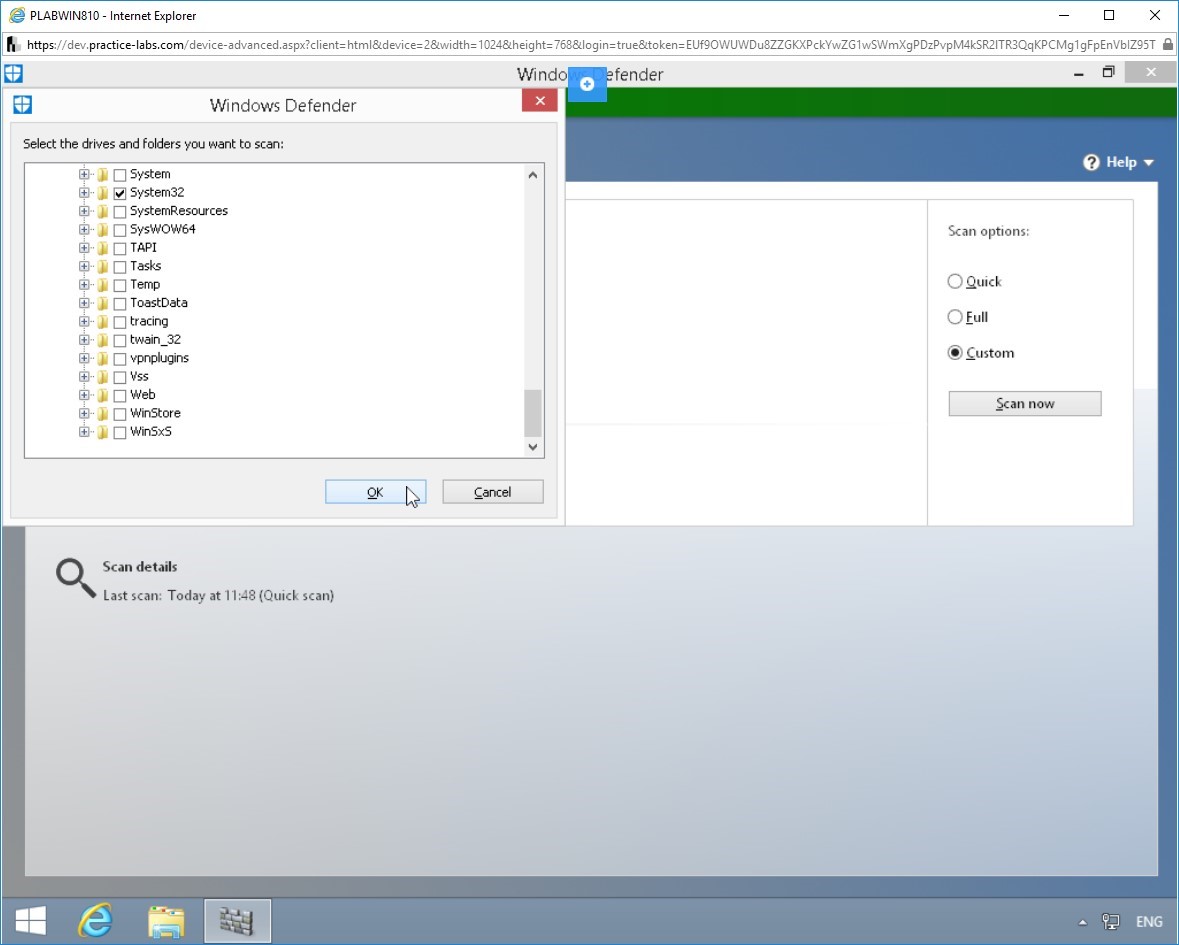The height and width of the screenshot is (945, 1179).
Task: Click the folder tree scrollbar thumb
Action: tap(532, 413)
